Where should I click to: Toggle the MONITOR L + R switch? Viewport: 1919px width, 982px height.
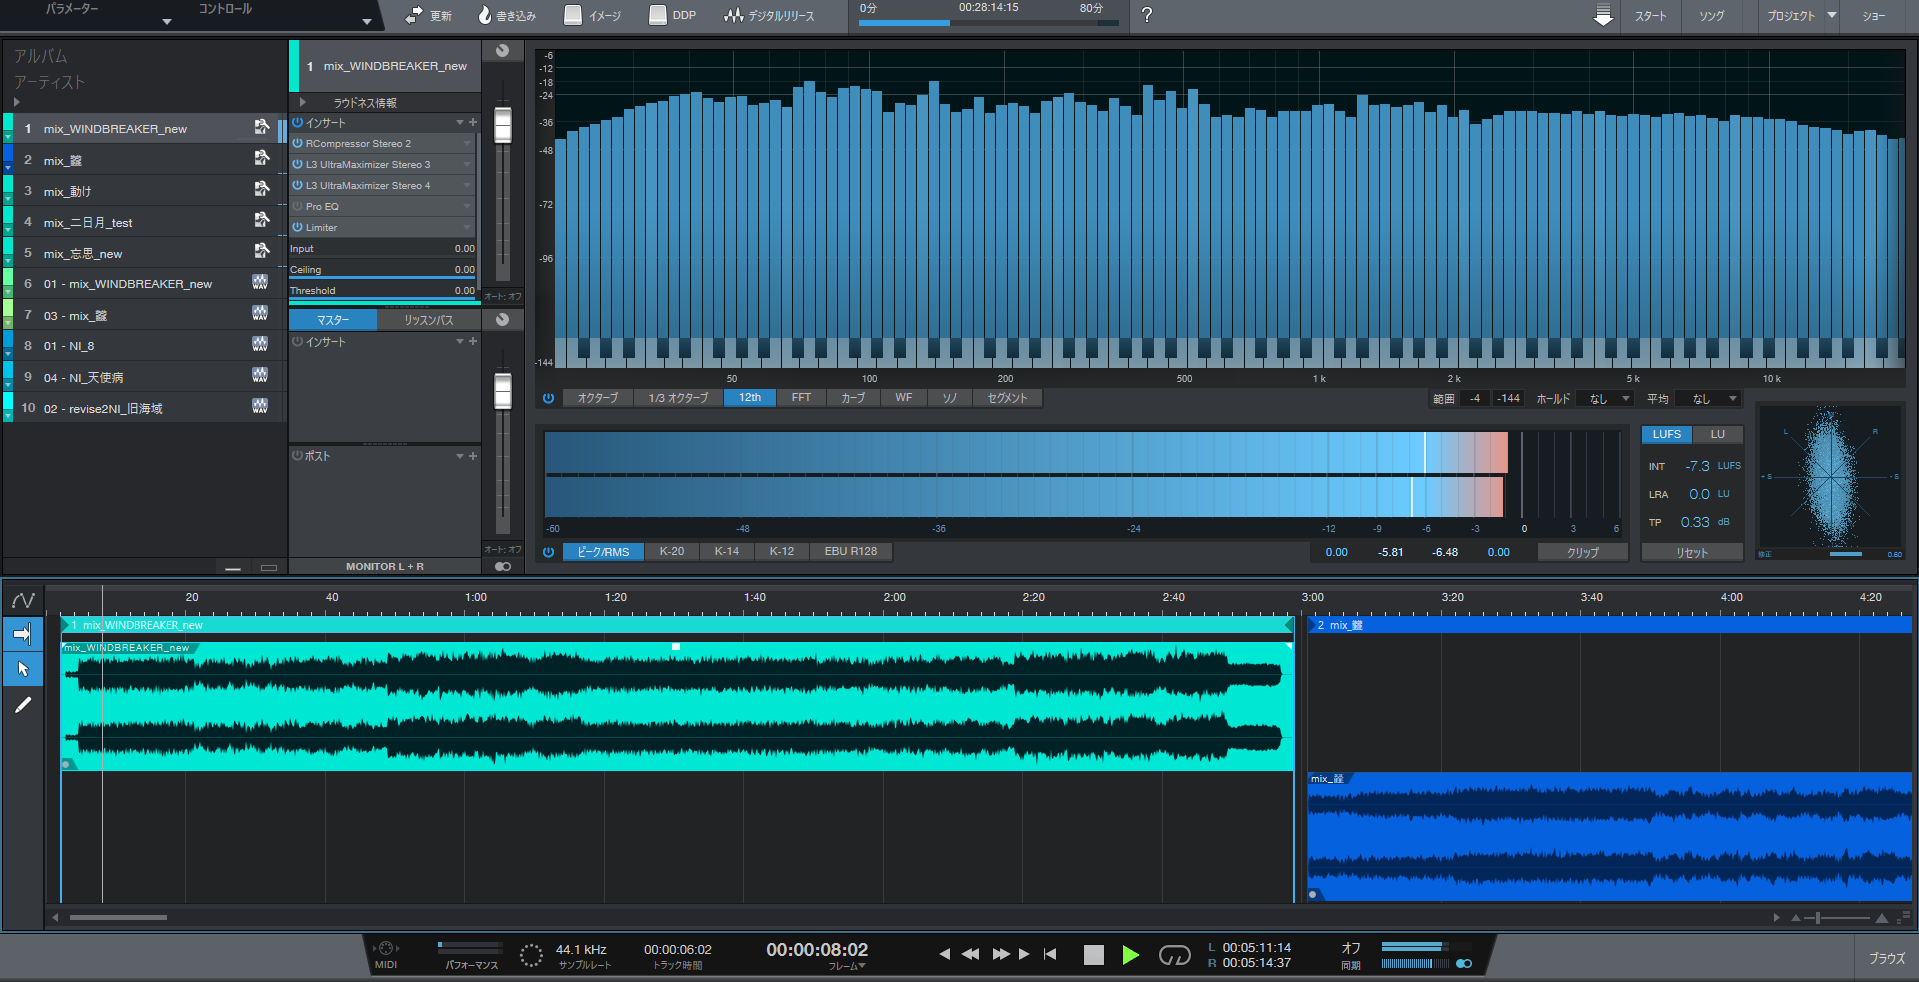502,566
